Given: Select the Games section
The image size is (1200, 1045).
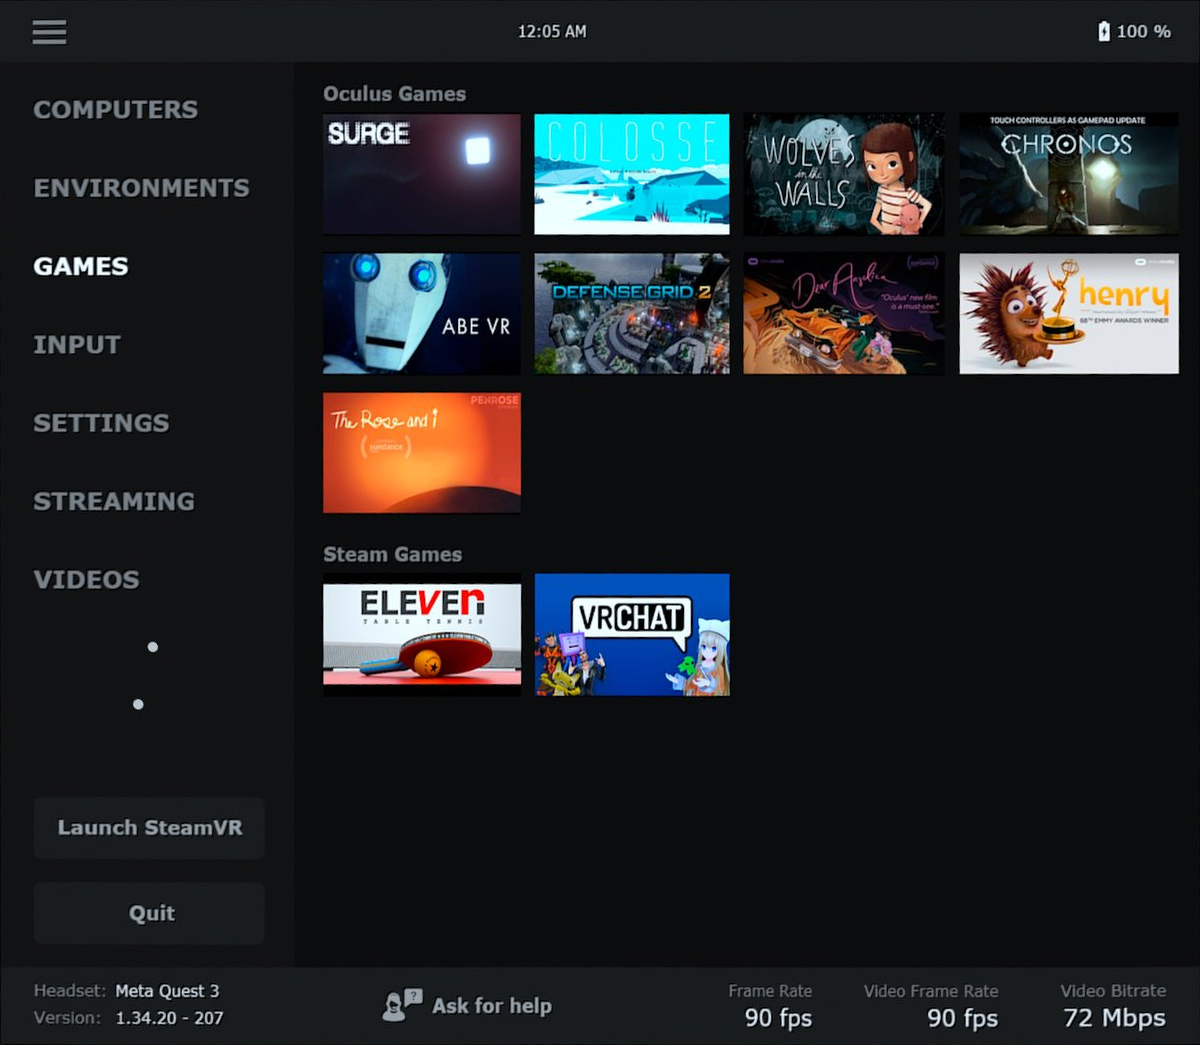Looking at the screenshot, I should coord(81,266).
